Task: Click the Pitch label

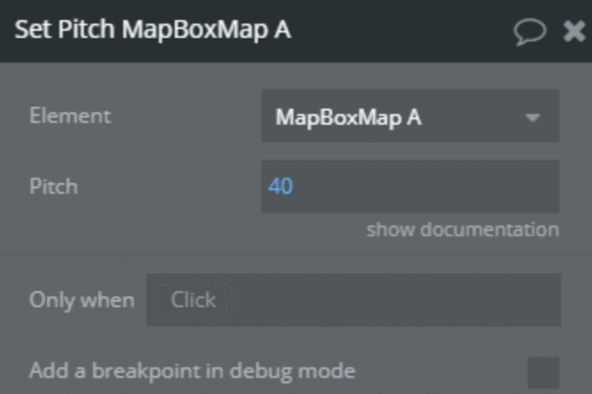Action: [x=54, y=186]
